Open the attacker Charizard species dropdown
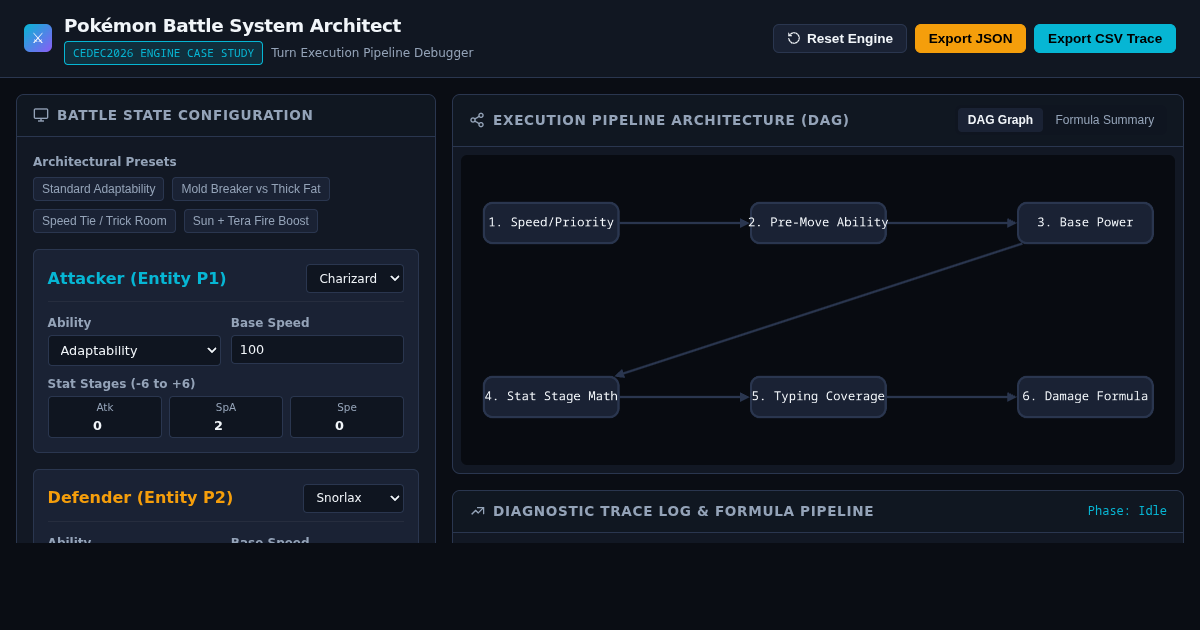 pos(355,279)
